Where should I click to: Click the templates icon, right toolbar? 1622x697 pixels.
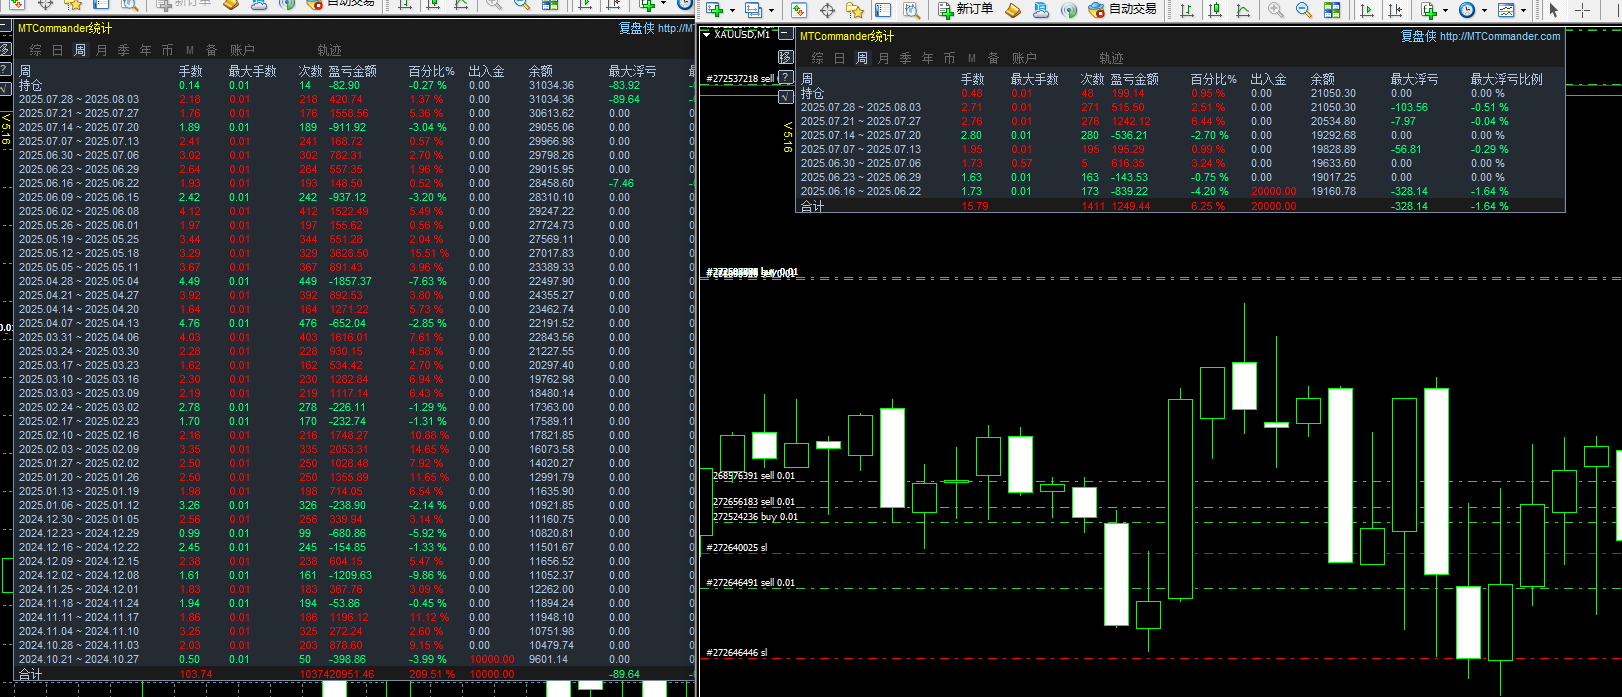pos(1506,10)
